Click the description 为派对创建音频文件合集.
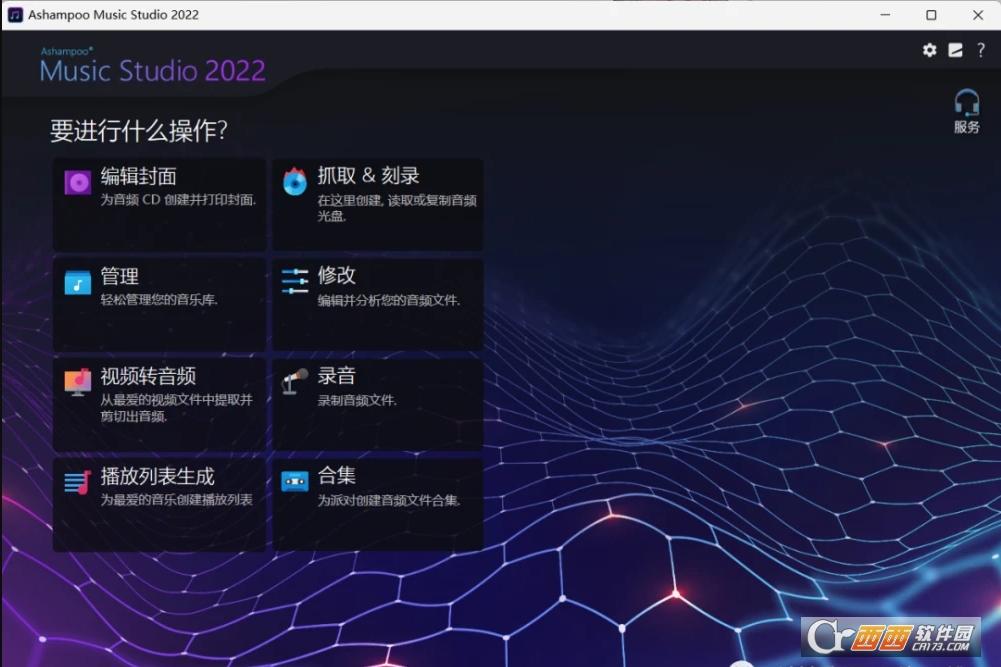The image size is (1001, 667). point(389,500)
